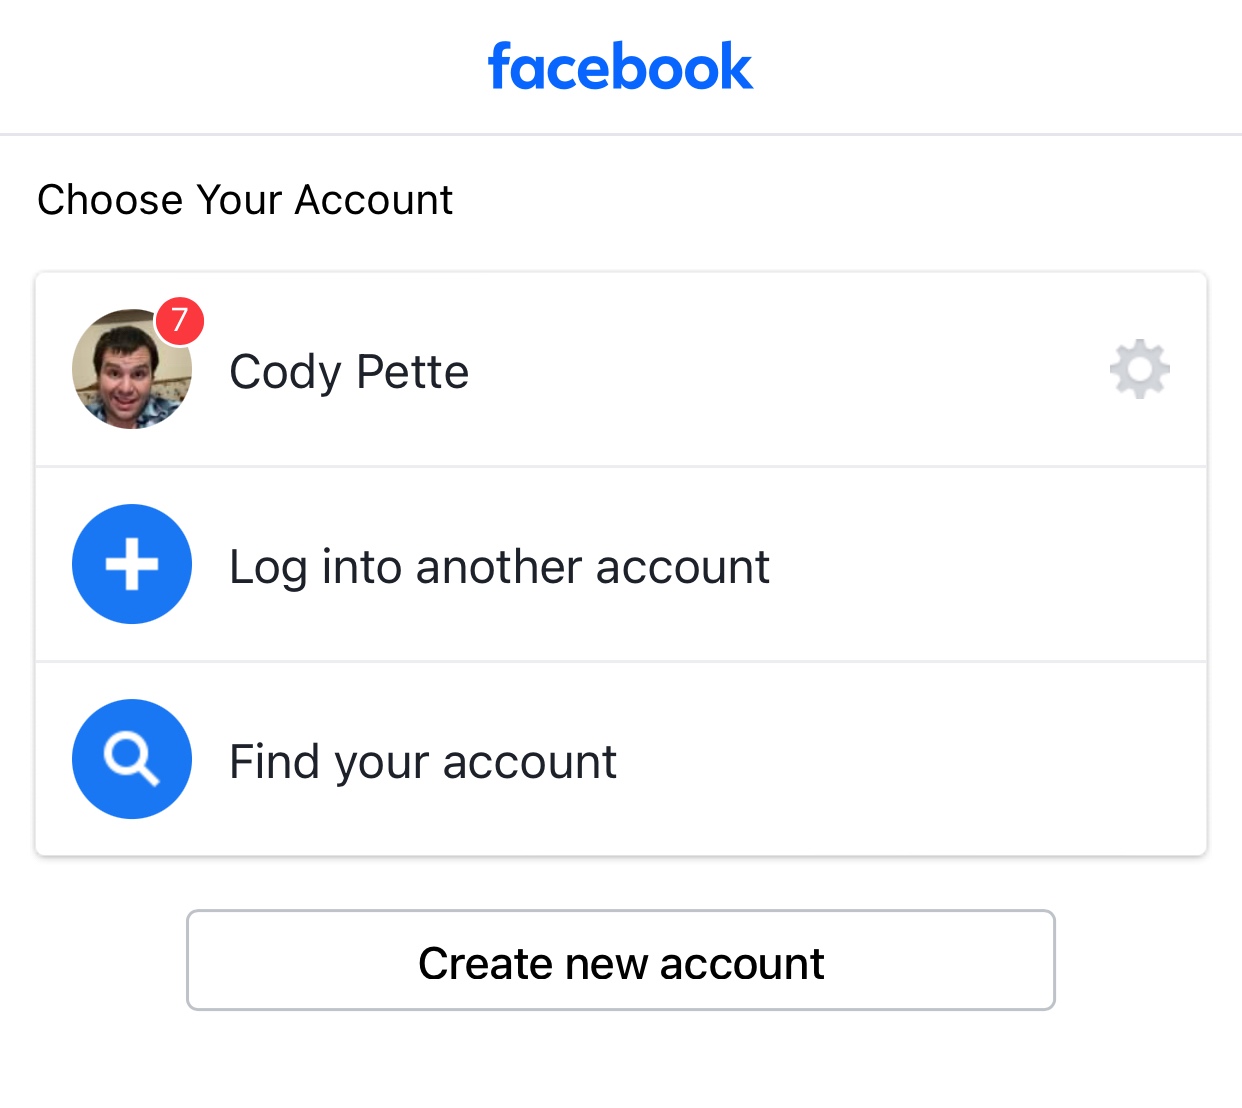Click the letter f in the facebook wordmark
Screen dimensions: 1242x1108
[x=500, y=67]
